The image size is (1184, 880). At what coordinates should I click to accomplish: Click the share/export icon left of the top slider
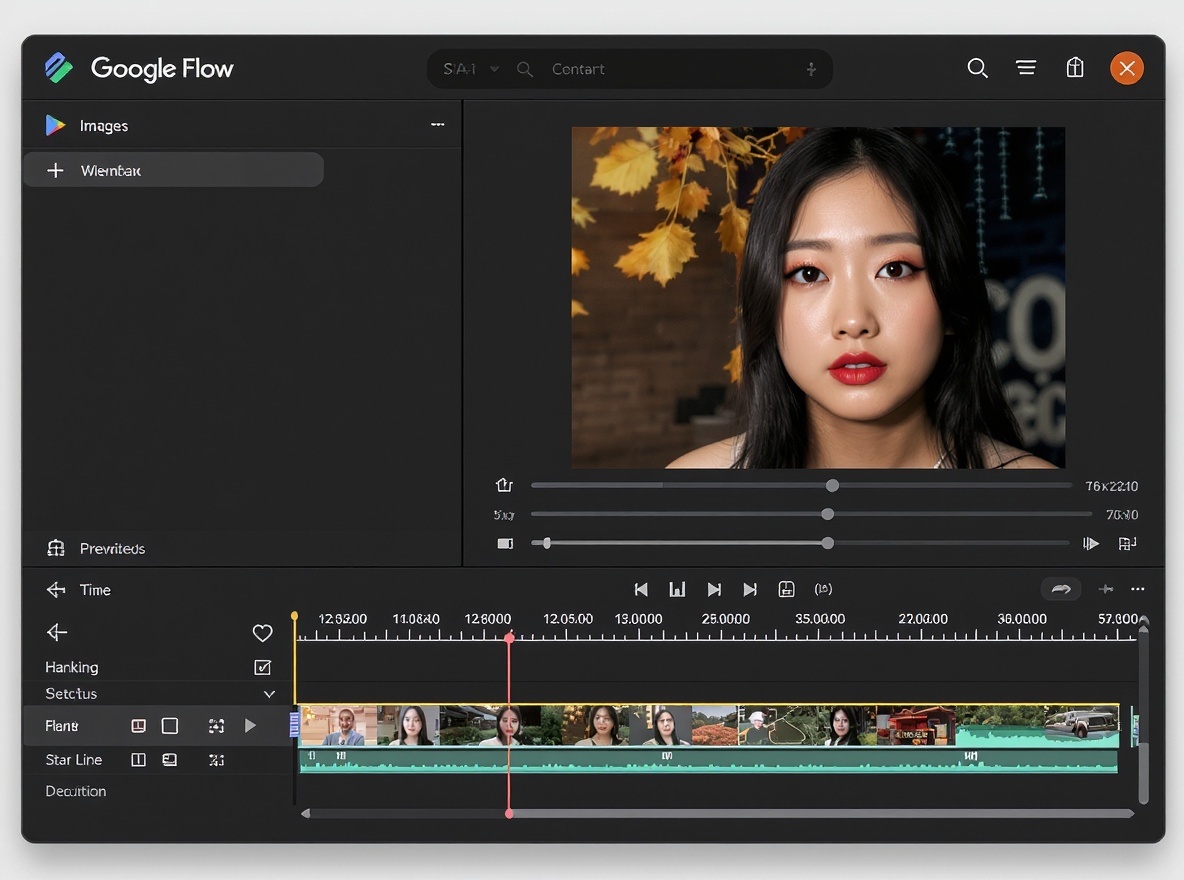(x=504, y=485)
